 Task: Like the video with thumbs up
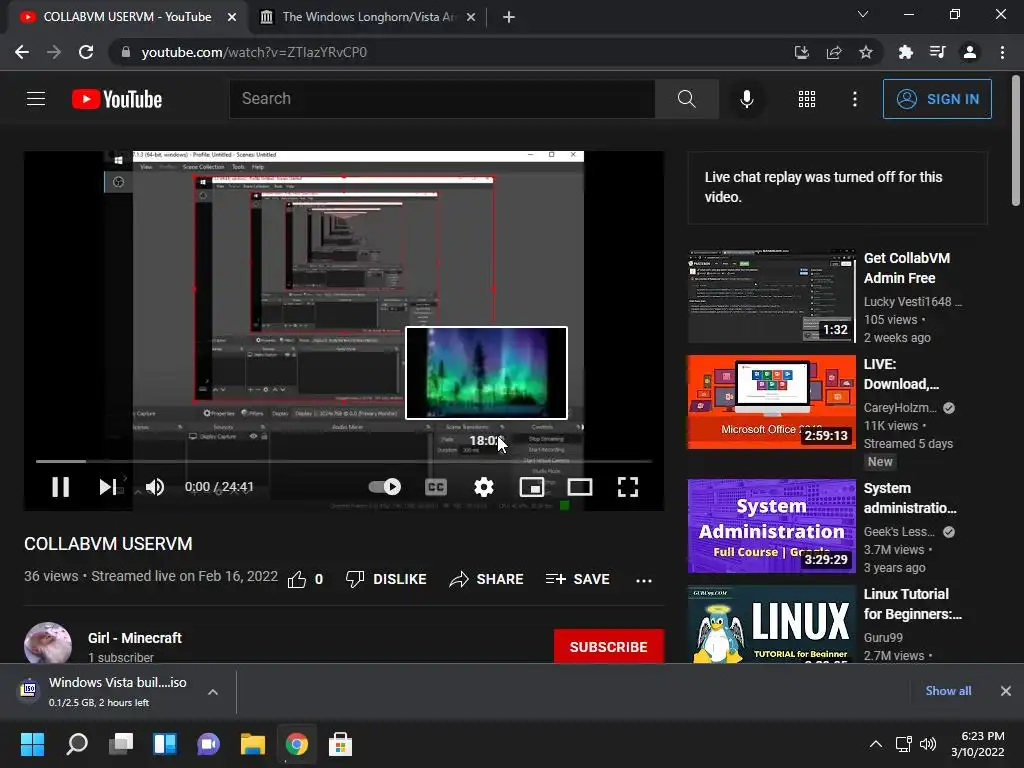[297, 579]
